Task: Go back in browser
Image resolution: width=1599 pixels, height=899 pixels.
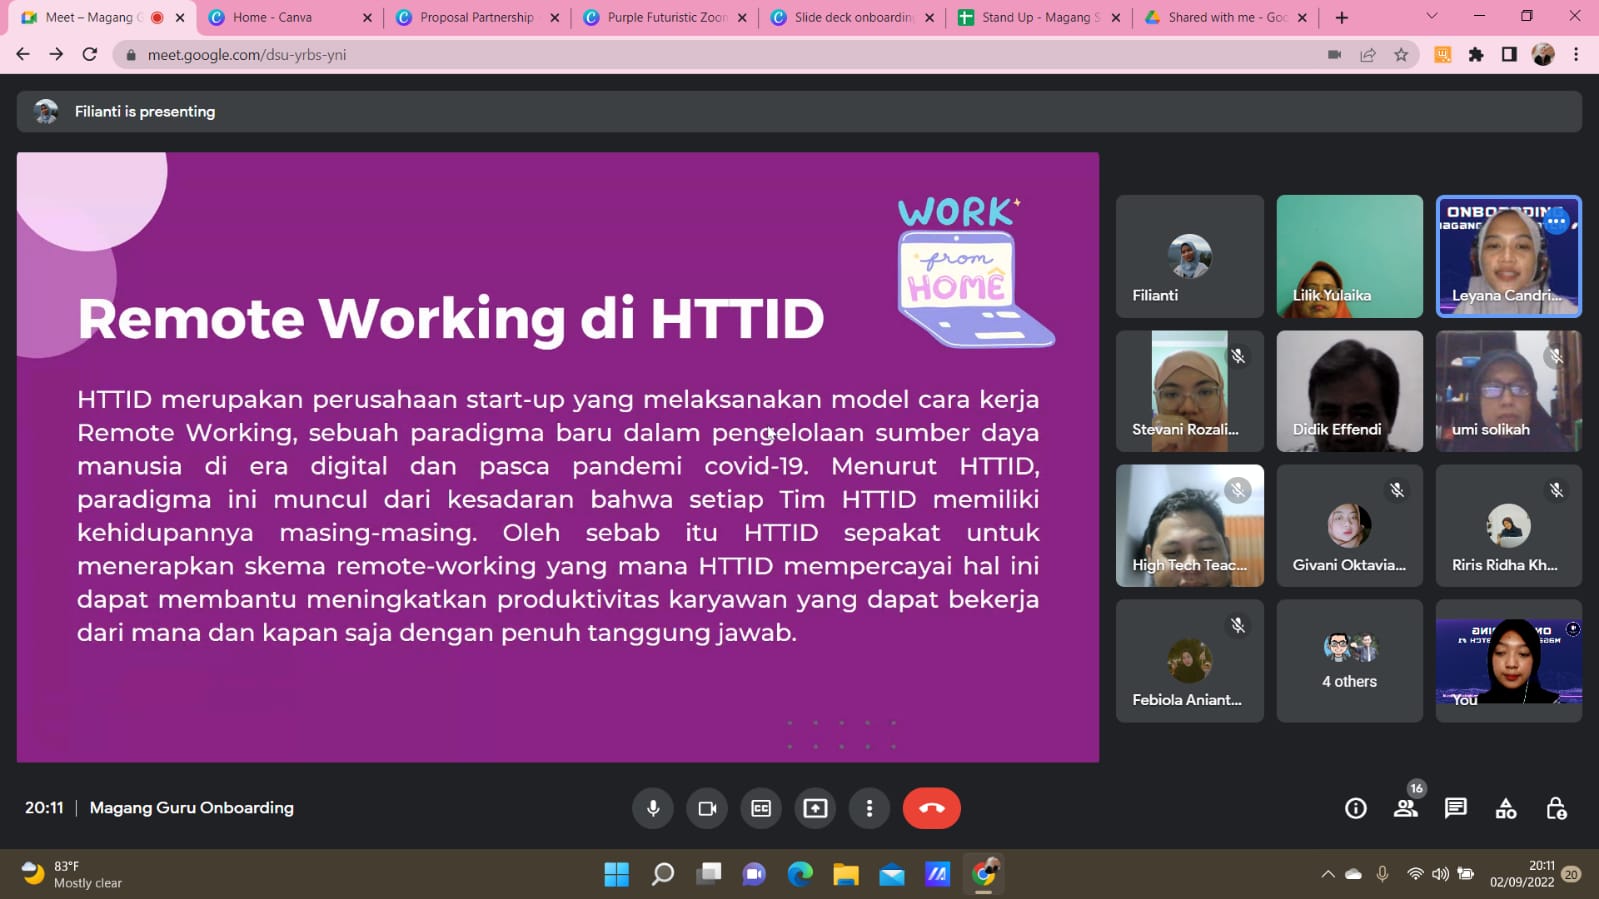Action: [23, 54]
